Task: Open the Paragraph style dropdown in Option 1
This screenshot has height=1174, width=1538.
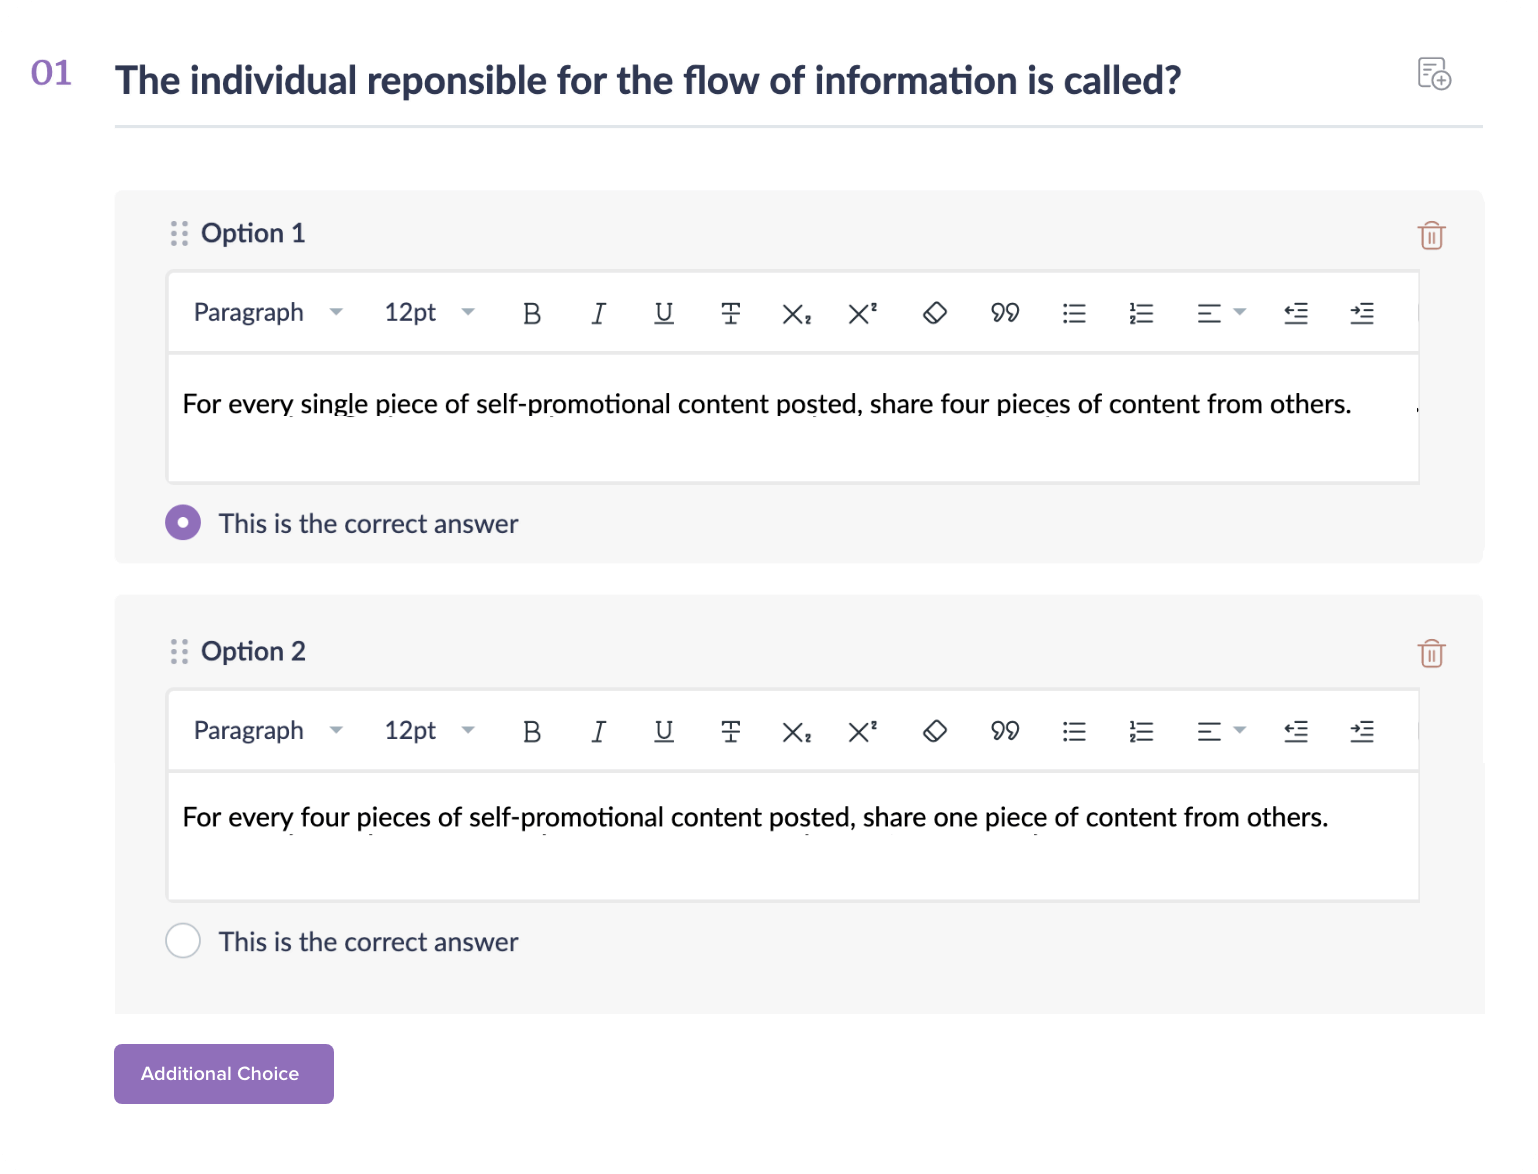Action: 267,313
